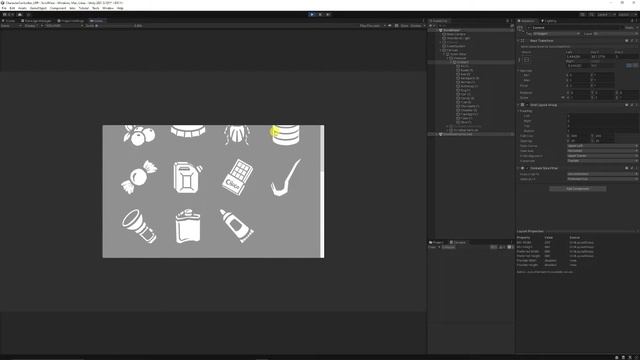This screenshot has width=640, height=360.
Task: Open the Child Alignment dropdown
Action: (x=602, y=156)
